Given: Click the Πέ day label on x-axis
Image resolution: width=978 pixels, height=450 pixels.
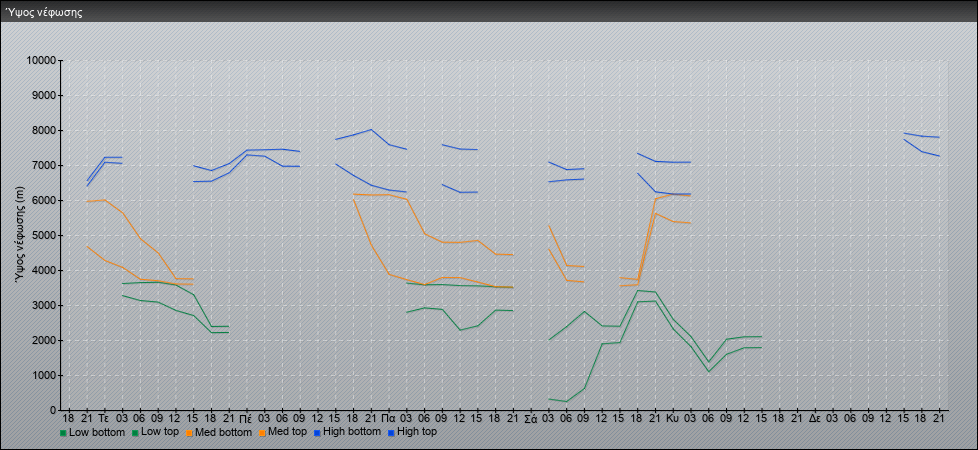Looking at the screenshot, I should (x=246, y=418).
